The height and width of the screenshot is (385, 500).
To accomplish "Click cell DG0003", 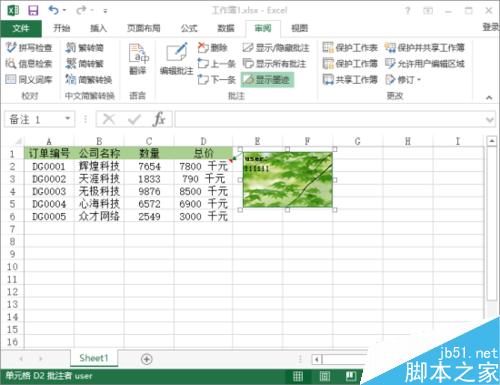I will tap(49, 191).
